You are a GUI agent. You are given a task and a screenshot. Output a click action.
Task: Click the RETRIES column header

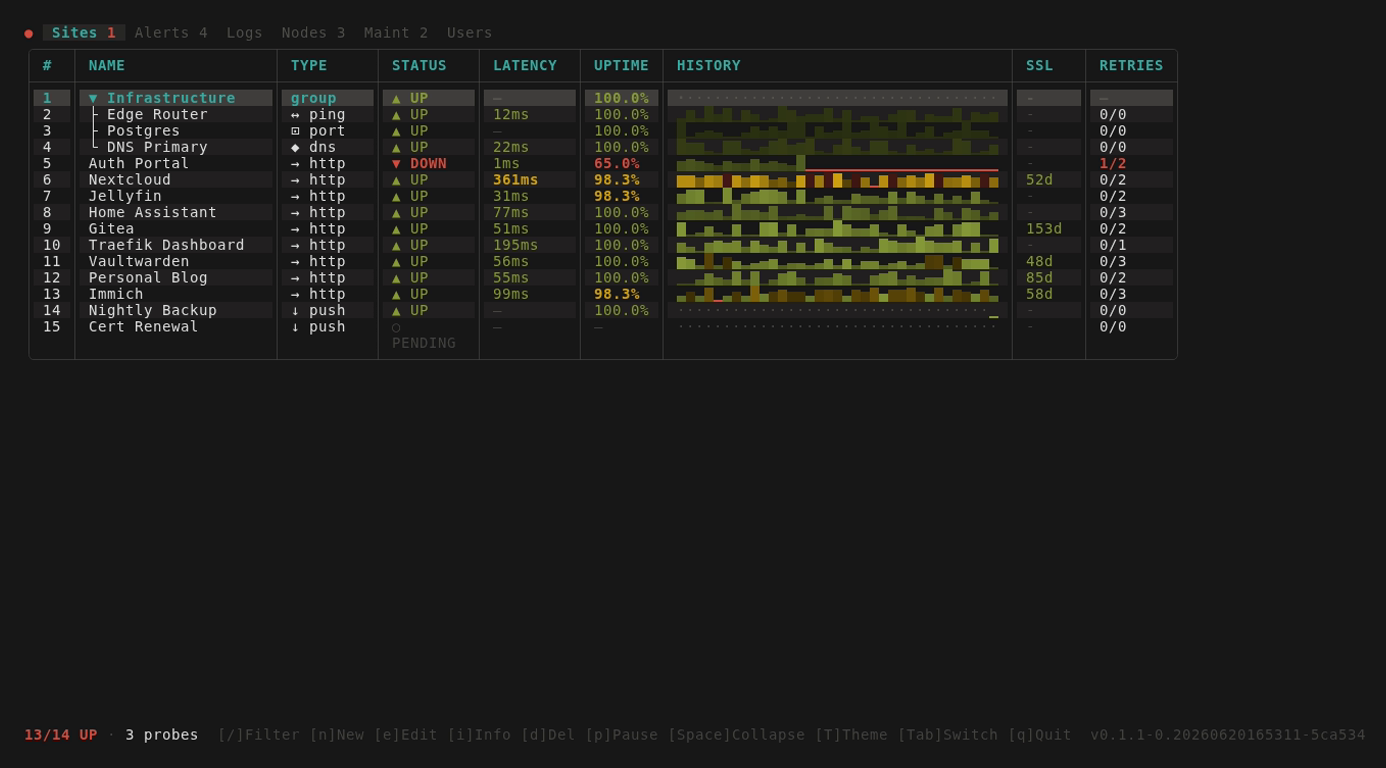[1132, 66]
